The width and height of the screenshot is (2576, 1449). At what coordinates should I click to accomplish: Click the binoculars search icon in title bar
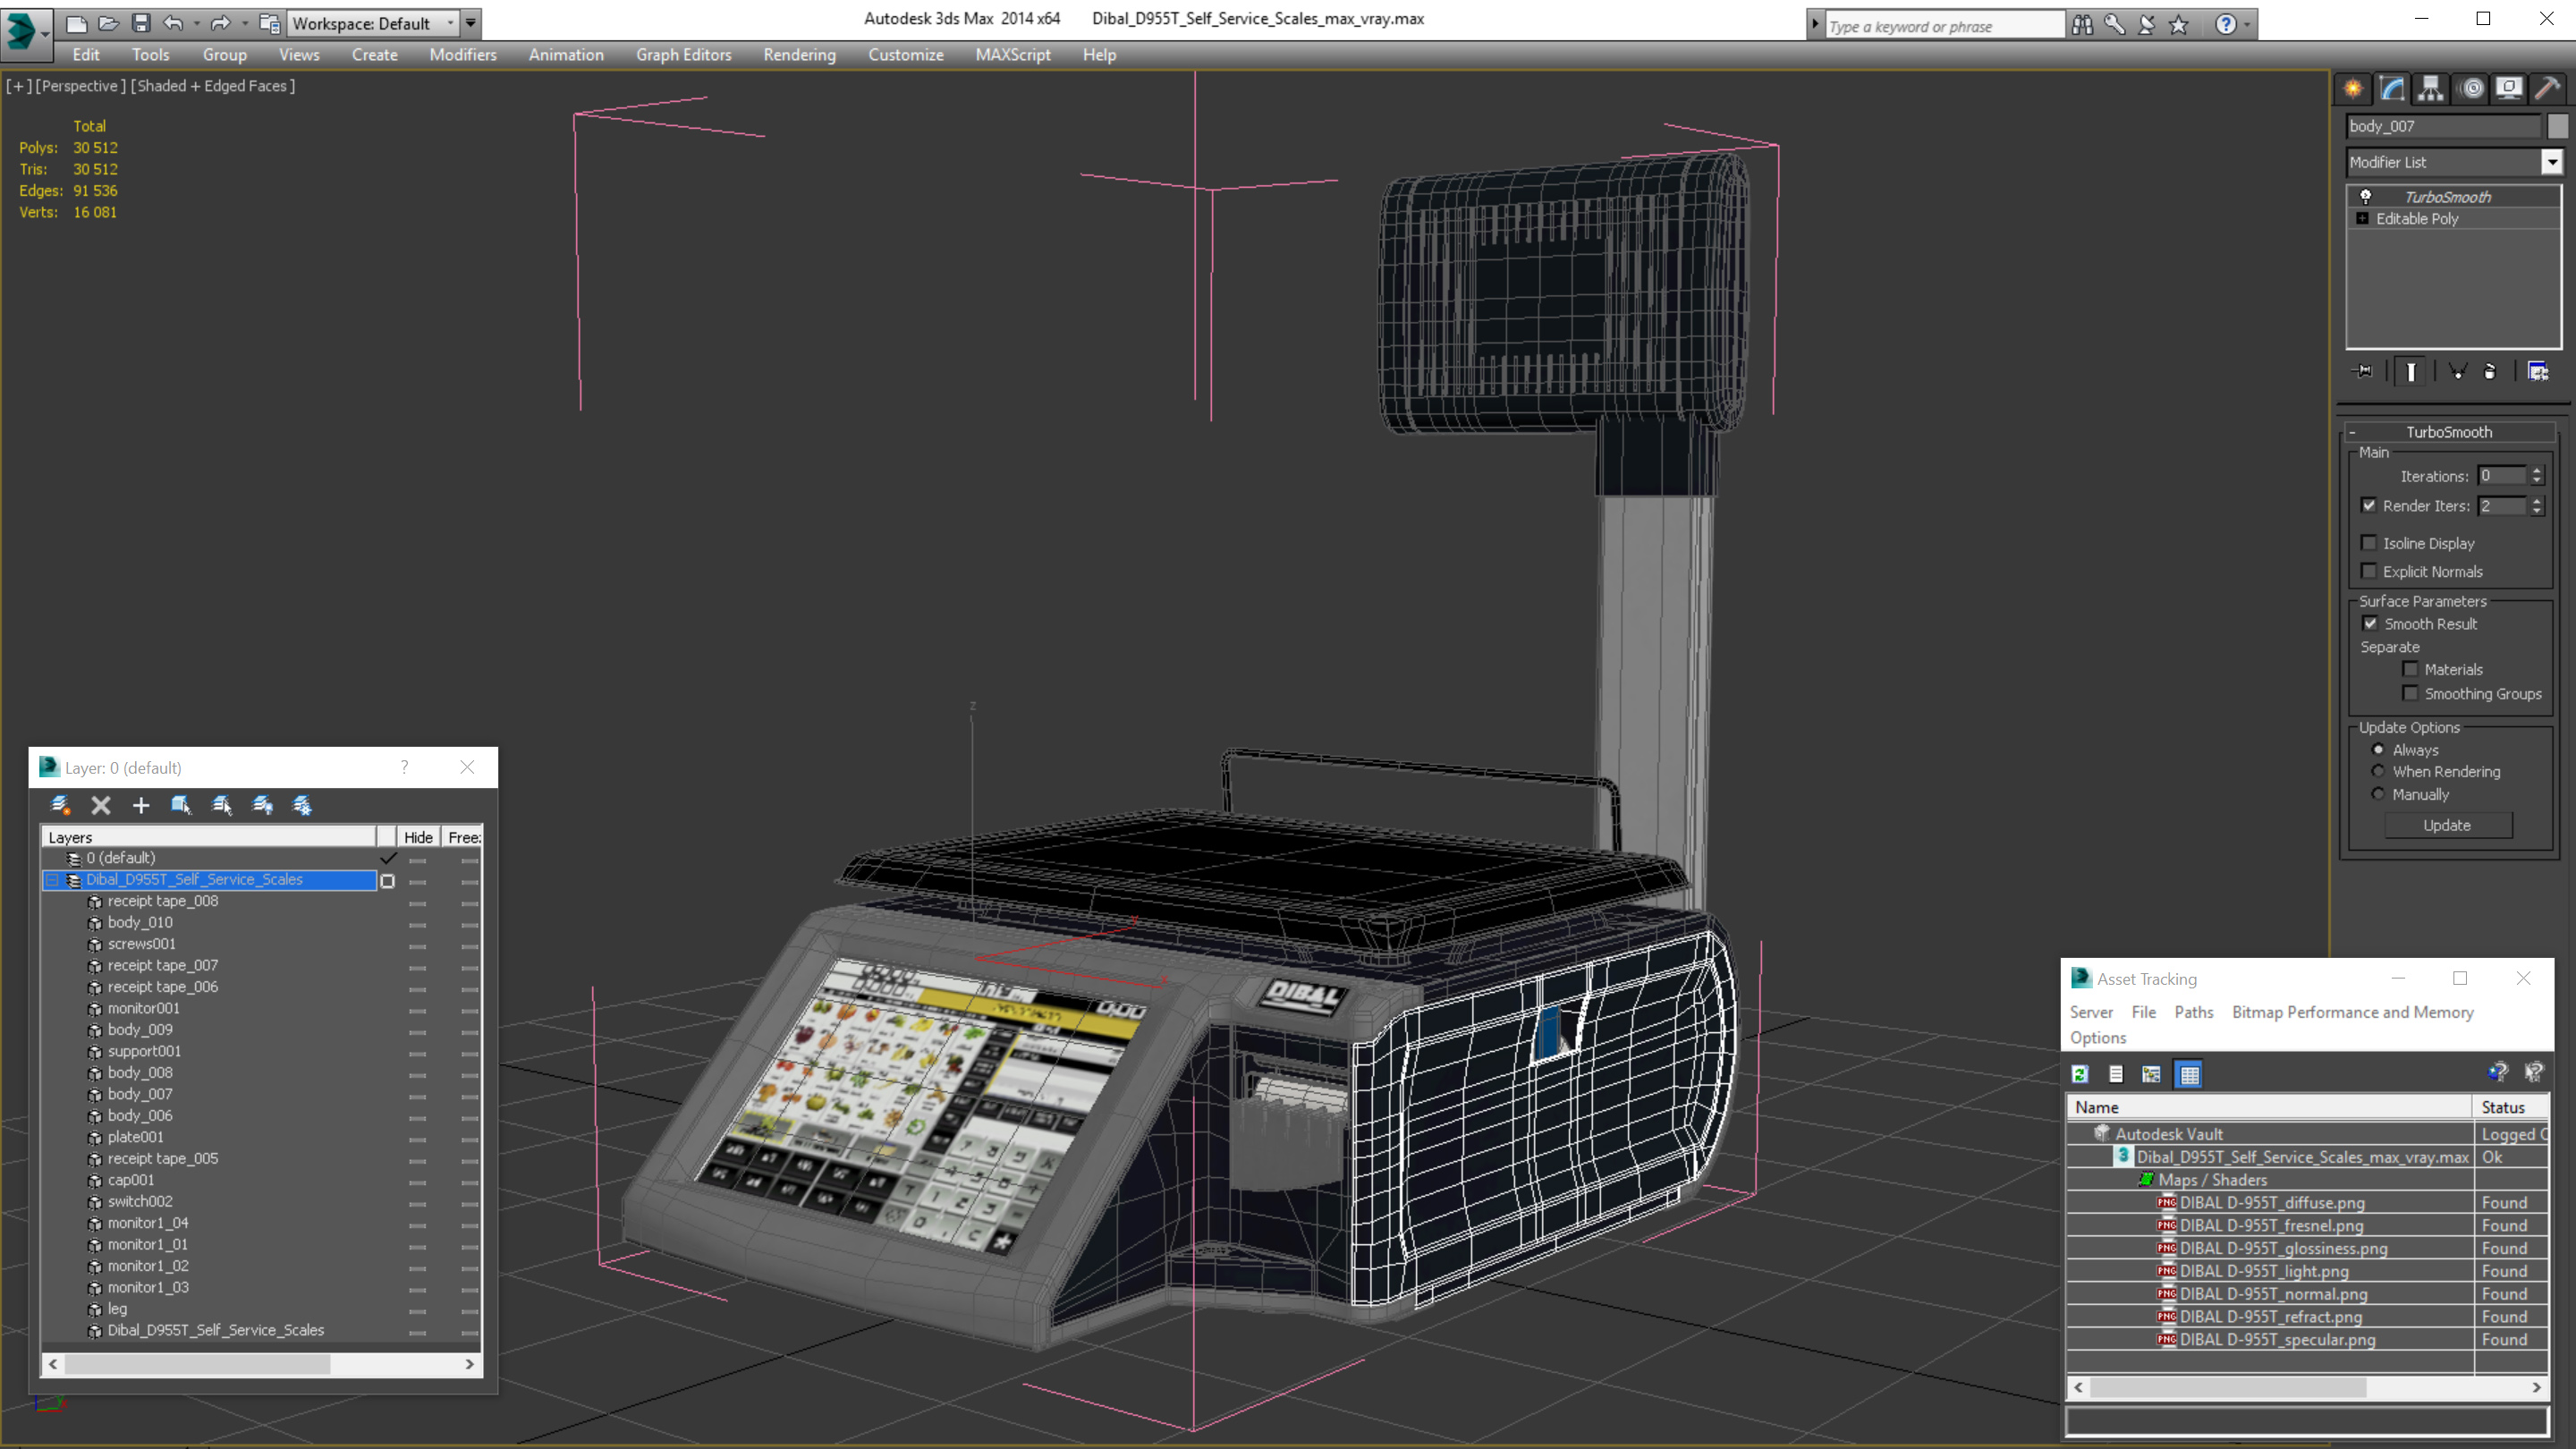pyautogui.click(x=2082, y=24)
